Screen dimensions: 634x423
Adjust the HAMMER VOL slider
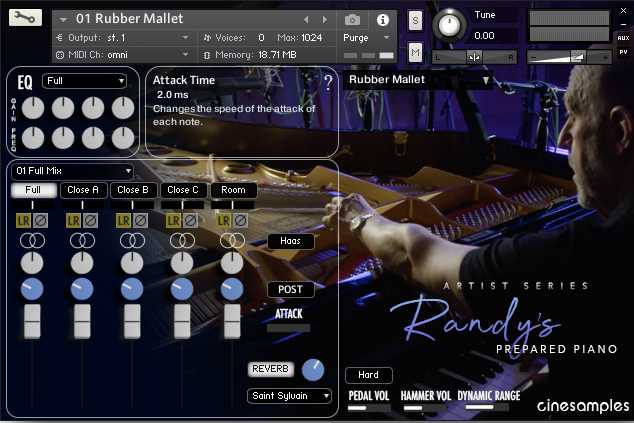click(425, 408)
